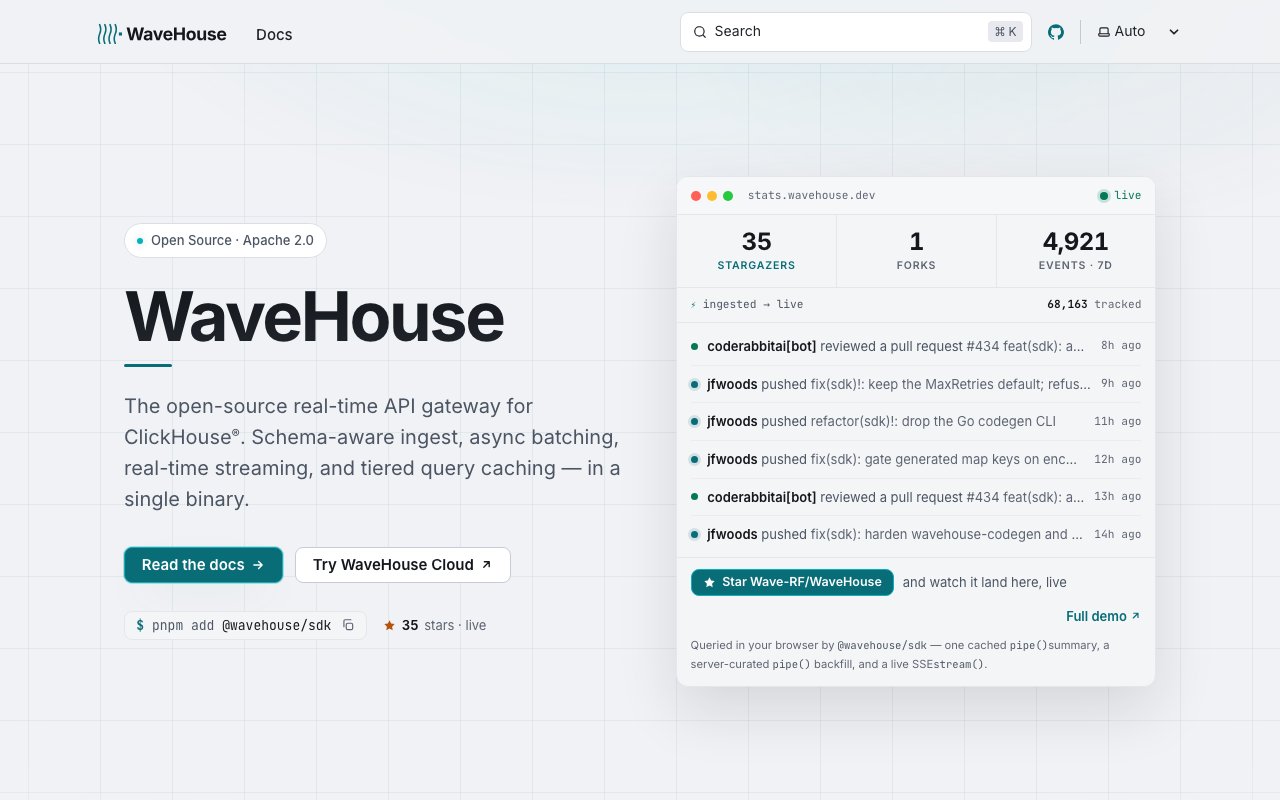1280x800 pixels.
Task: Click the "stats.wavehouse.dev" address text
Action: (811, 195)
